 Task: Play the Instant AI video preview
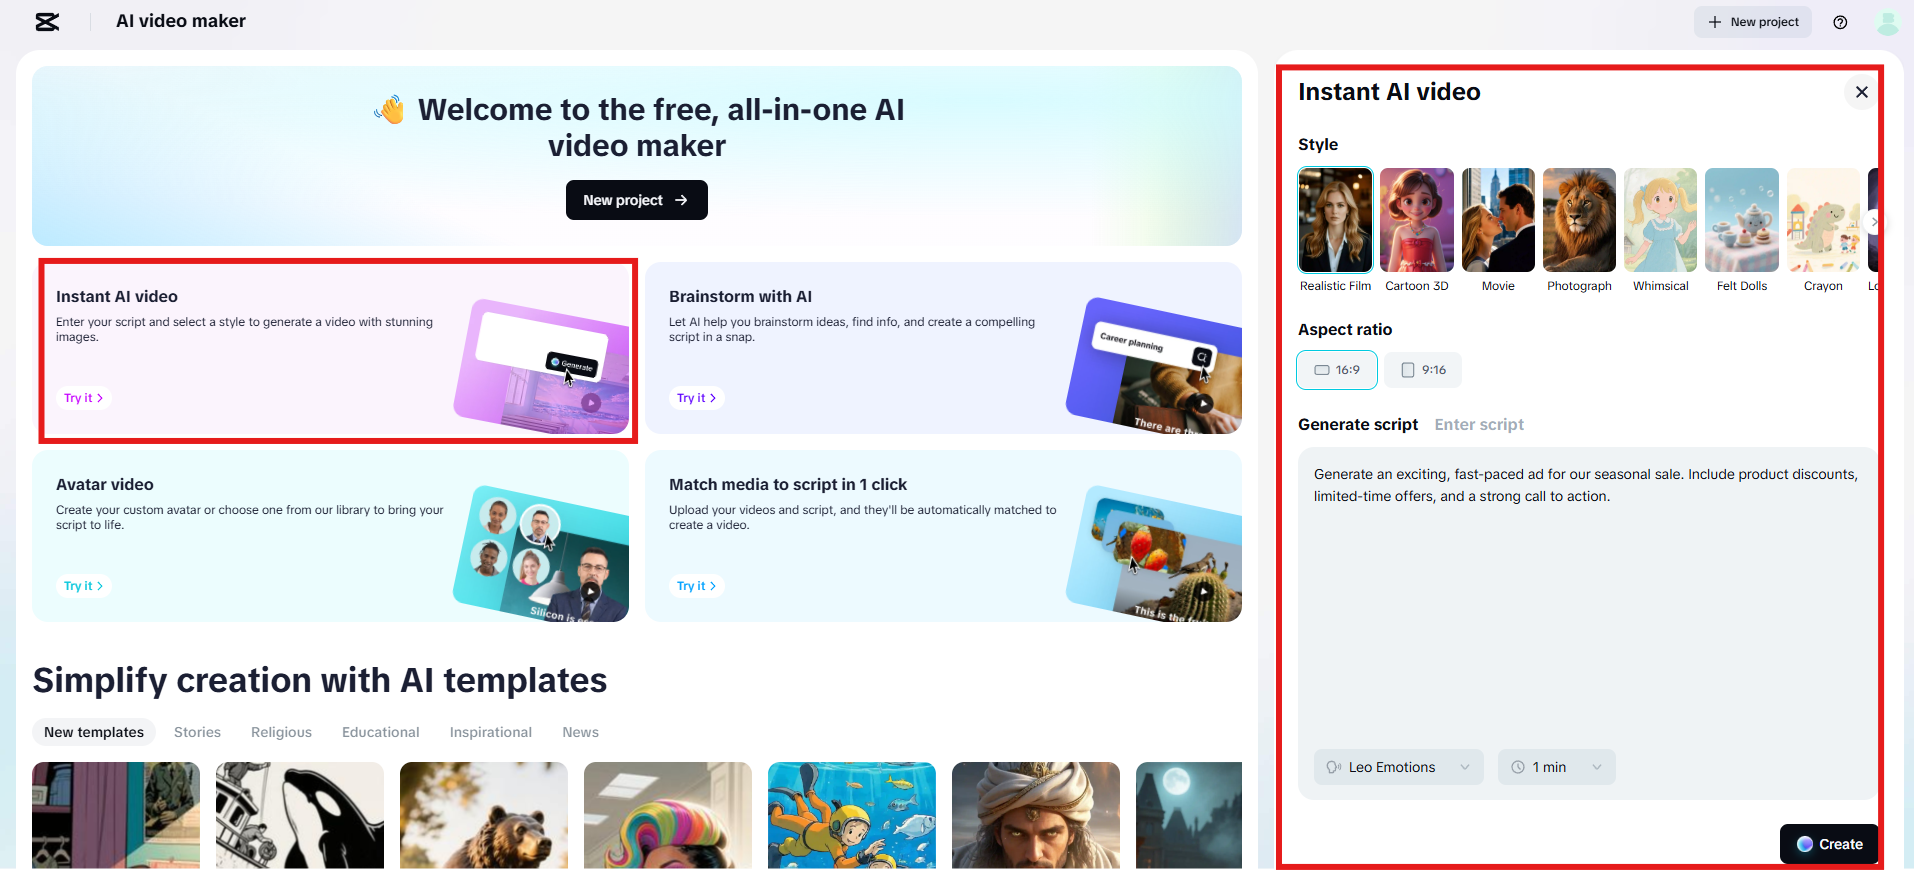coord(591,403)
